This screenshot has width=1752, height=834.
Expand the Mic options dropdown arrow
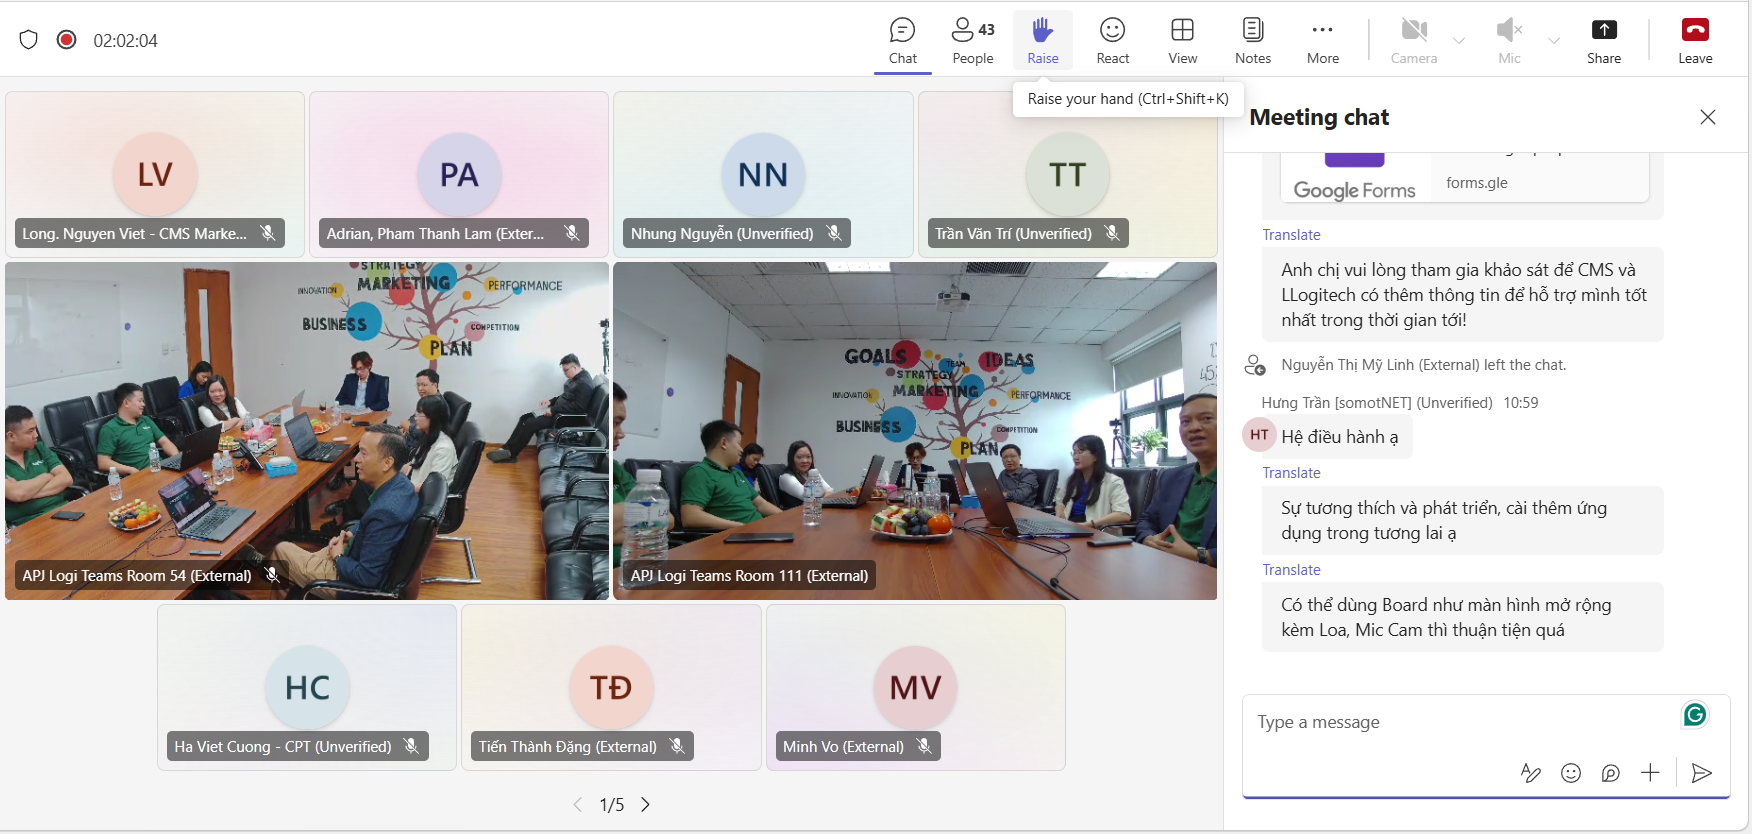pyautogui.click(x=1554, y=41)
